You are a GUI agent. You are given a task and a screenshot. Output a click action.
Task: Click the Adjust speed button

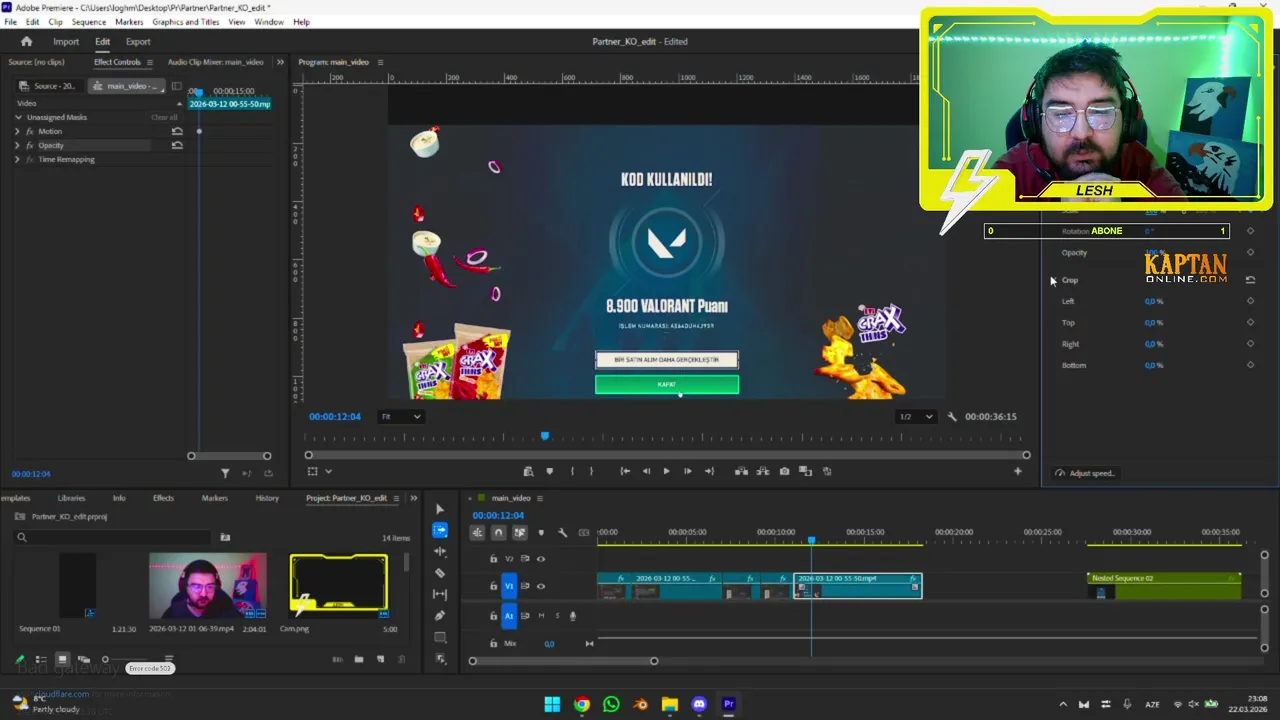[x=1085, y=473]
